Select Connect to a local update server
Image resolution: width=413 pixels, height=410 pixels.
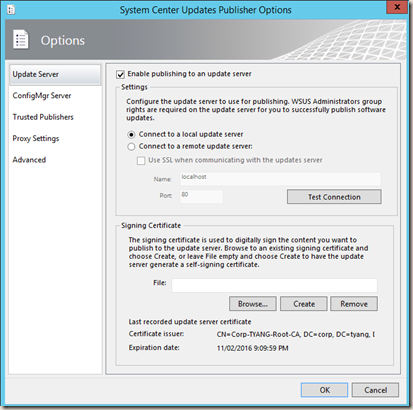[131, 135]
